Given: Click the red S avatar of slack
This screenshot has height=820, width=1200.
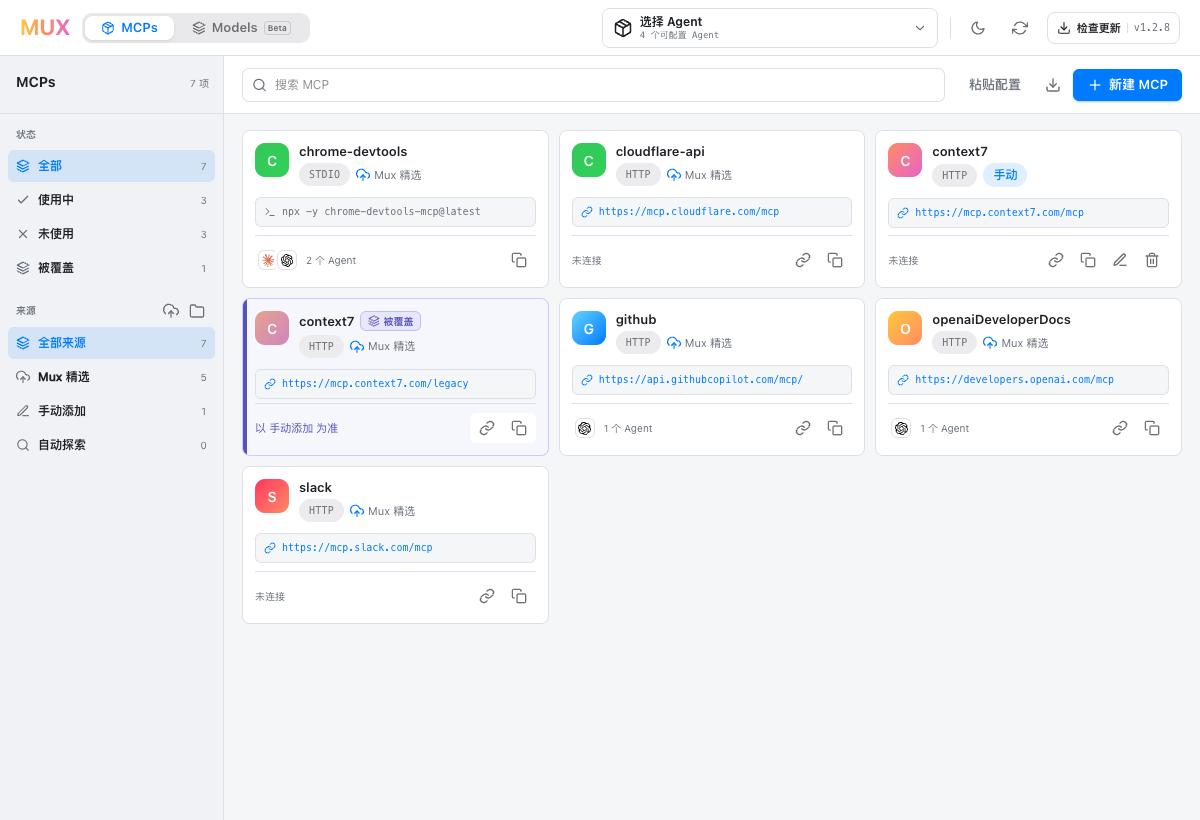Looking at the screenshot, I should click(x=272, y=496).
